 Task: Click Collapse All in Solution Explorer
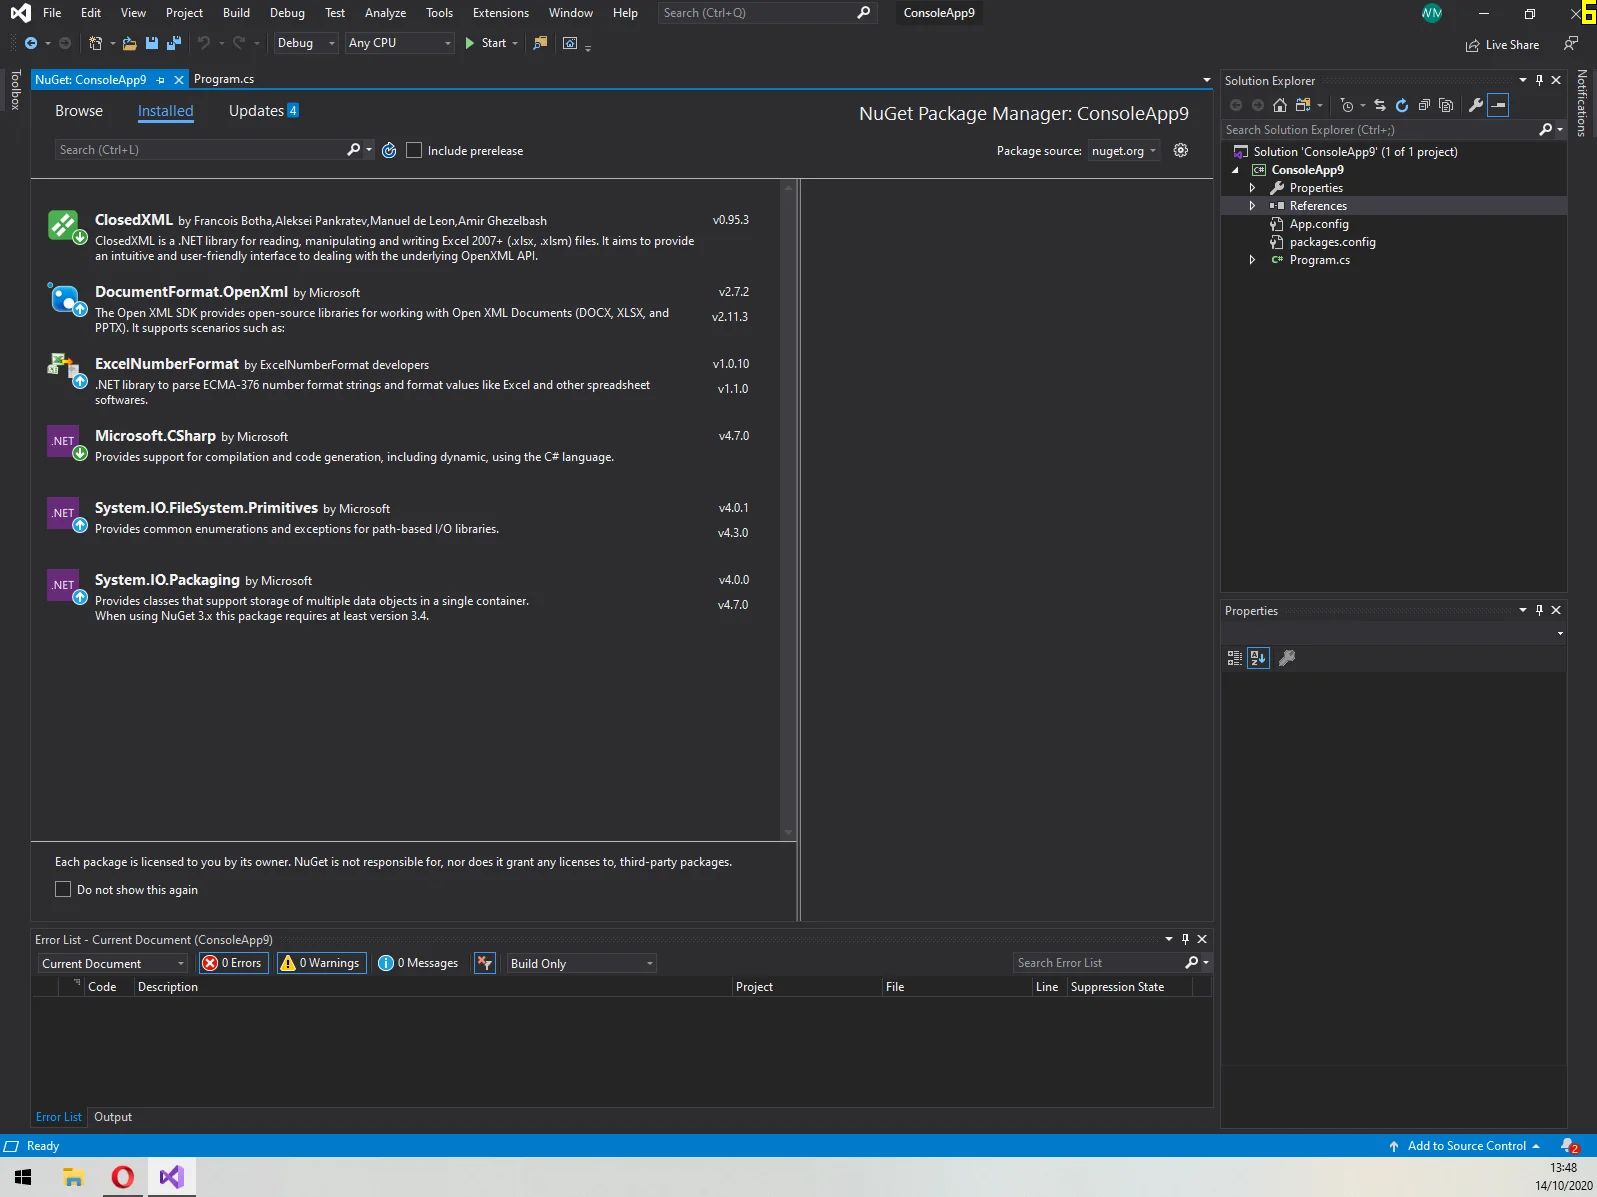coord(1424,105)
